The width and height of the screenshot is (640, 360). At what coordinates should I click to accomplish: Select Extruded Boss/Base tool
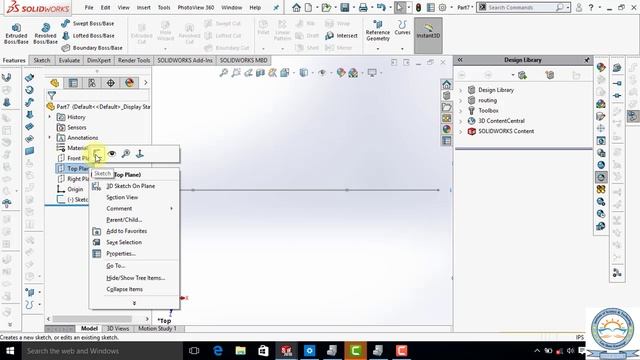tap(16, 33)
